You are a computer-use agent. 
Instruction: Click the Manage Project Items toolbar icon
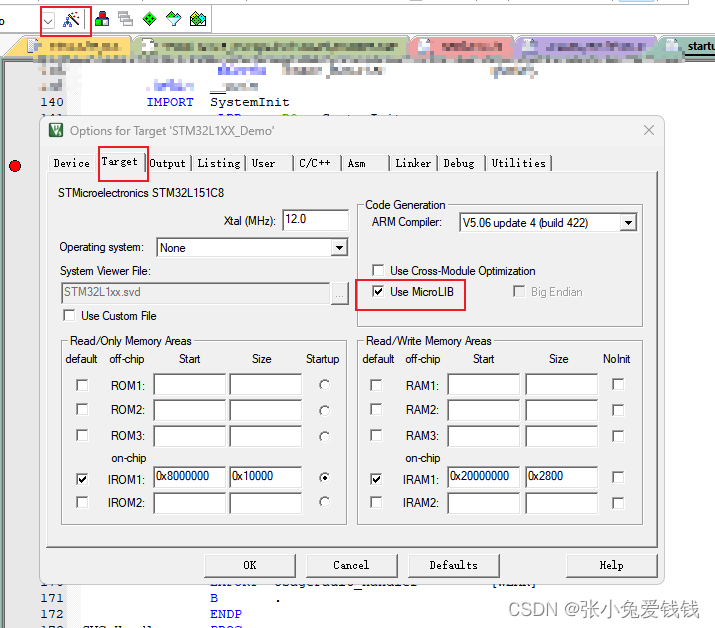[x=102, y=19]
